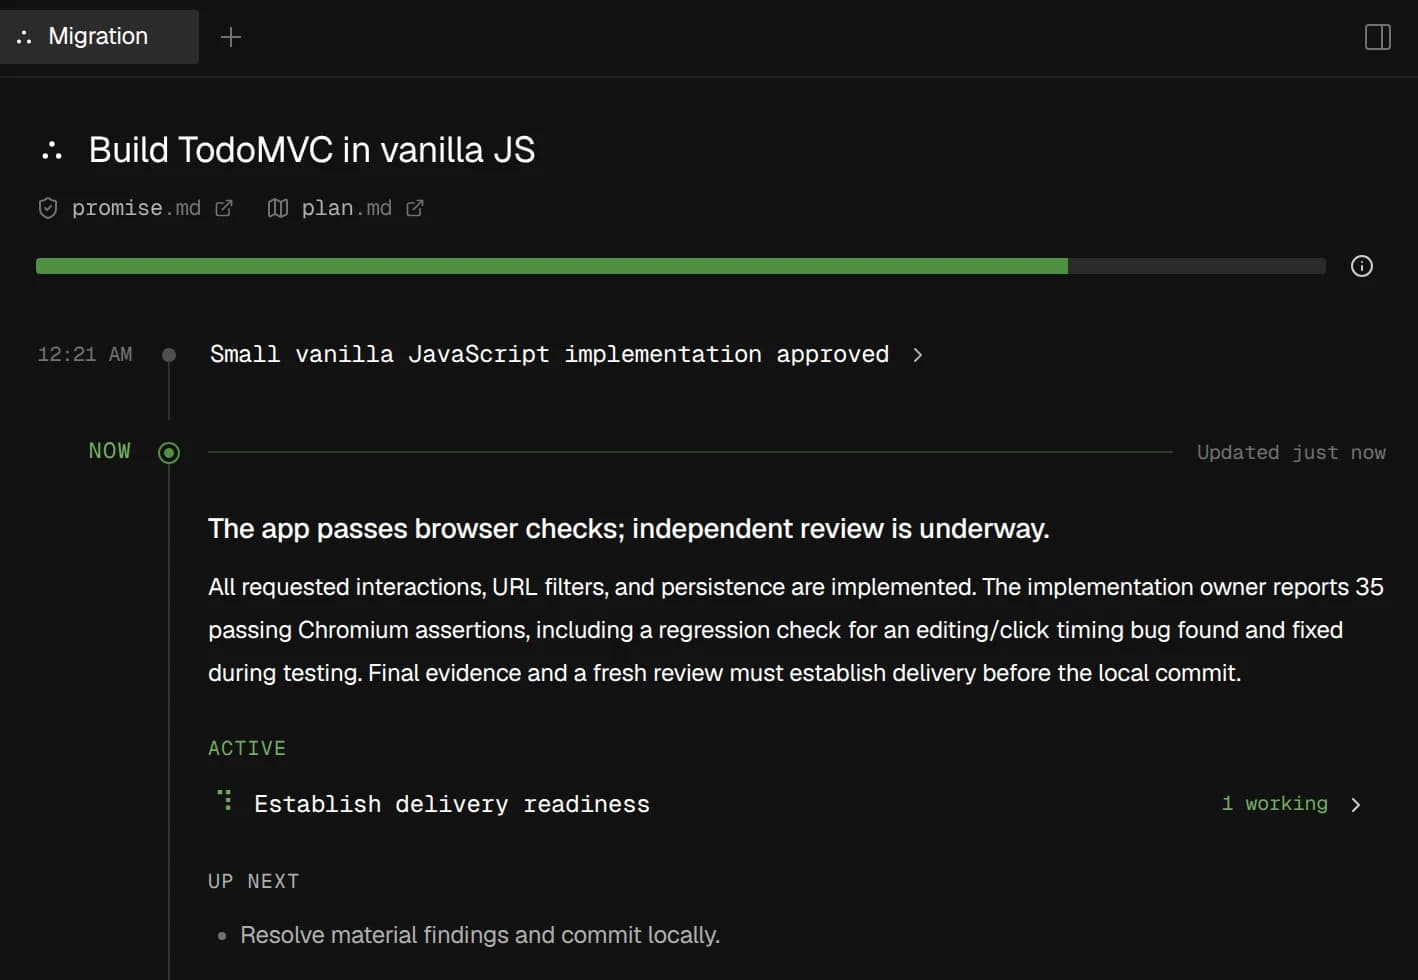Click the green task progress bar
1418x980 pixels.
[681, 266]
